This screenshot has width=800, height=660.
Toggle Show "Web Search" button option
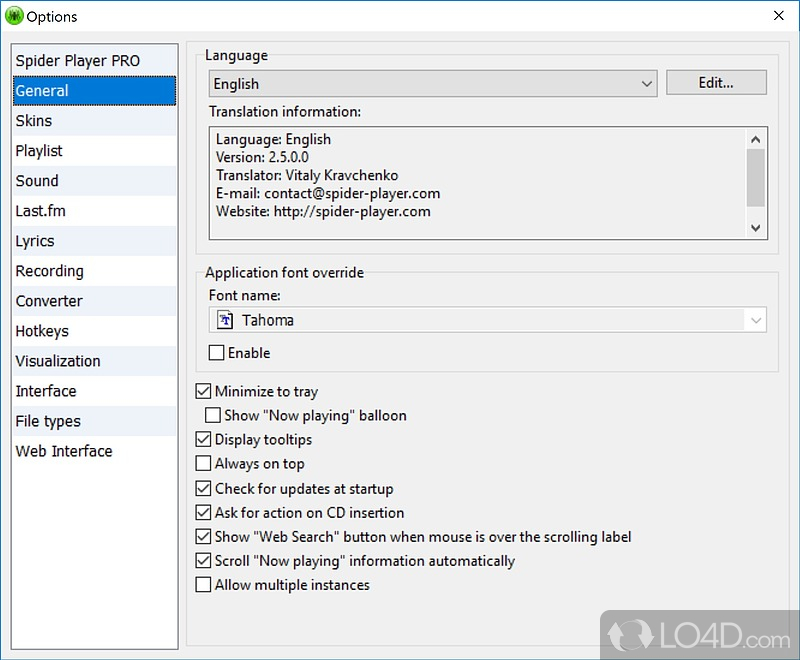(x=203, y=537)
